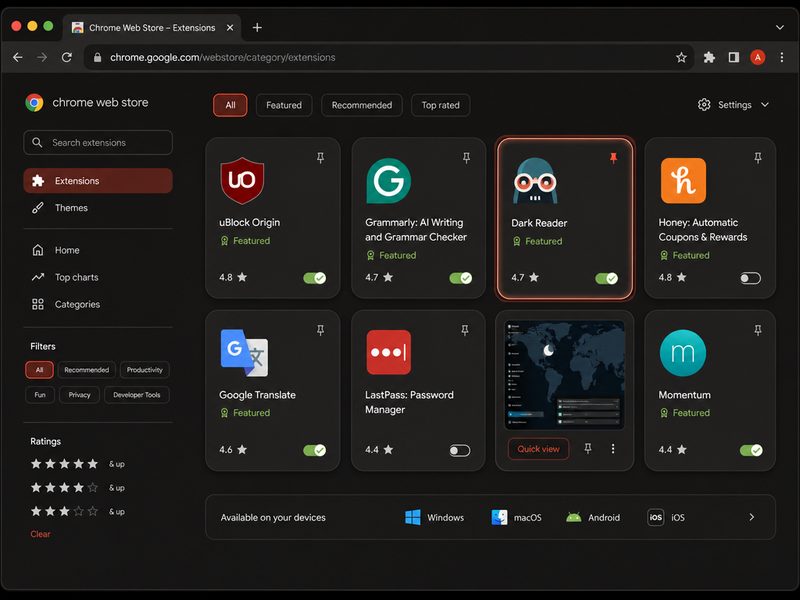The height and width of the screenshot is (600, 800).
Task: Open a new browser tab
Action: pyautogui.click(x=257, y=28)
